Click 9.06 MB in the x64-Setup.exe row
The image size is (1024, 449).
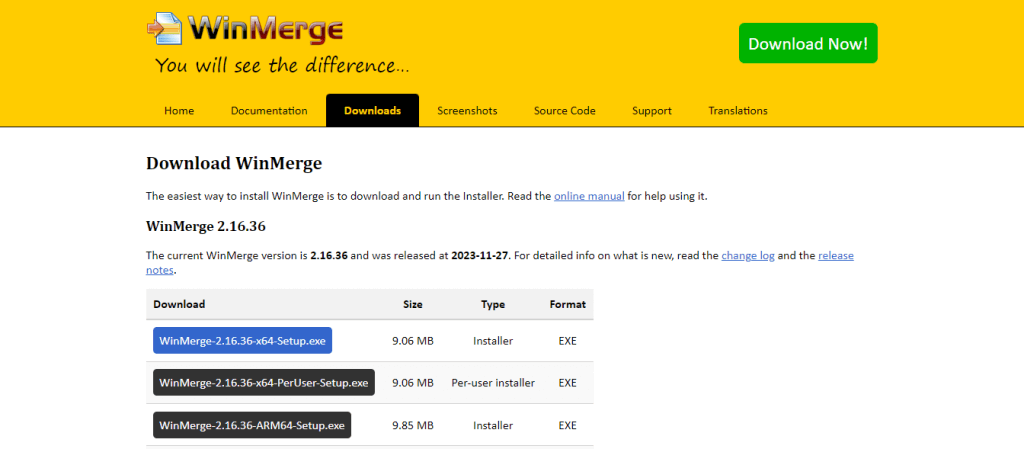pyautogui.click(x=413, y=341)
